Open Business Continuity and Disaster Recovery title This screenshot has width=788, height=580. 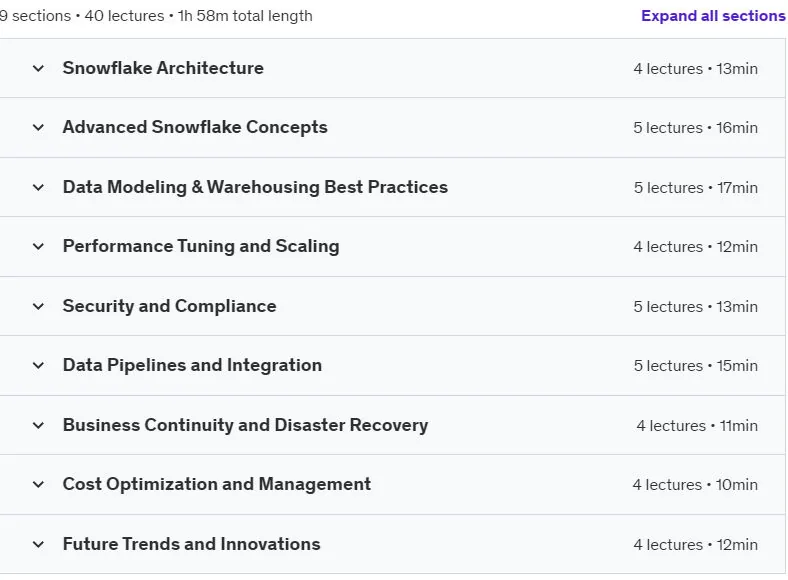point(245,425)
